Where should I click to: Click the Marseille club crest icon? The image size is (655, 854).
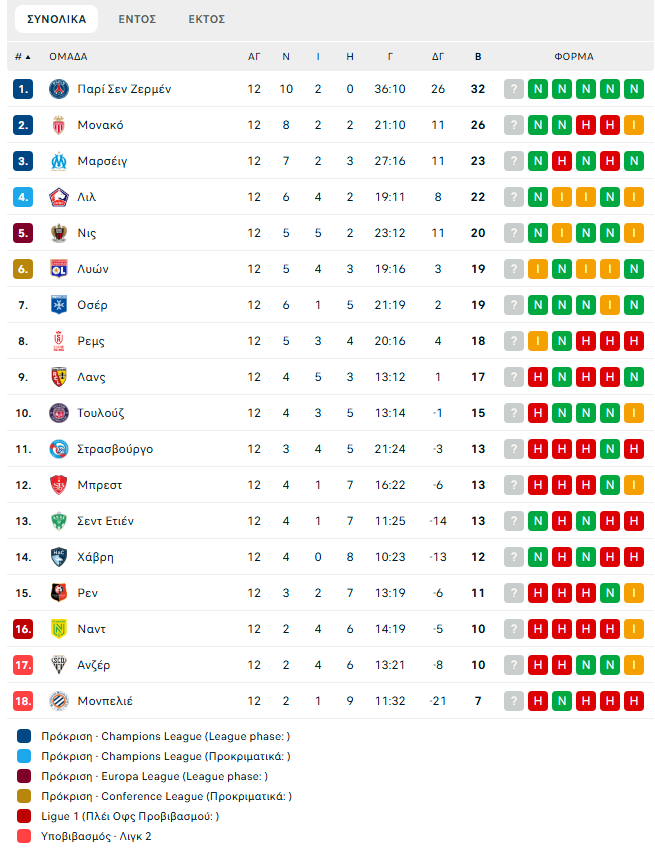58,161
